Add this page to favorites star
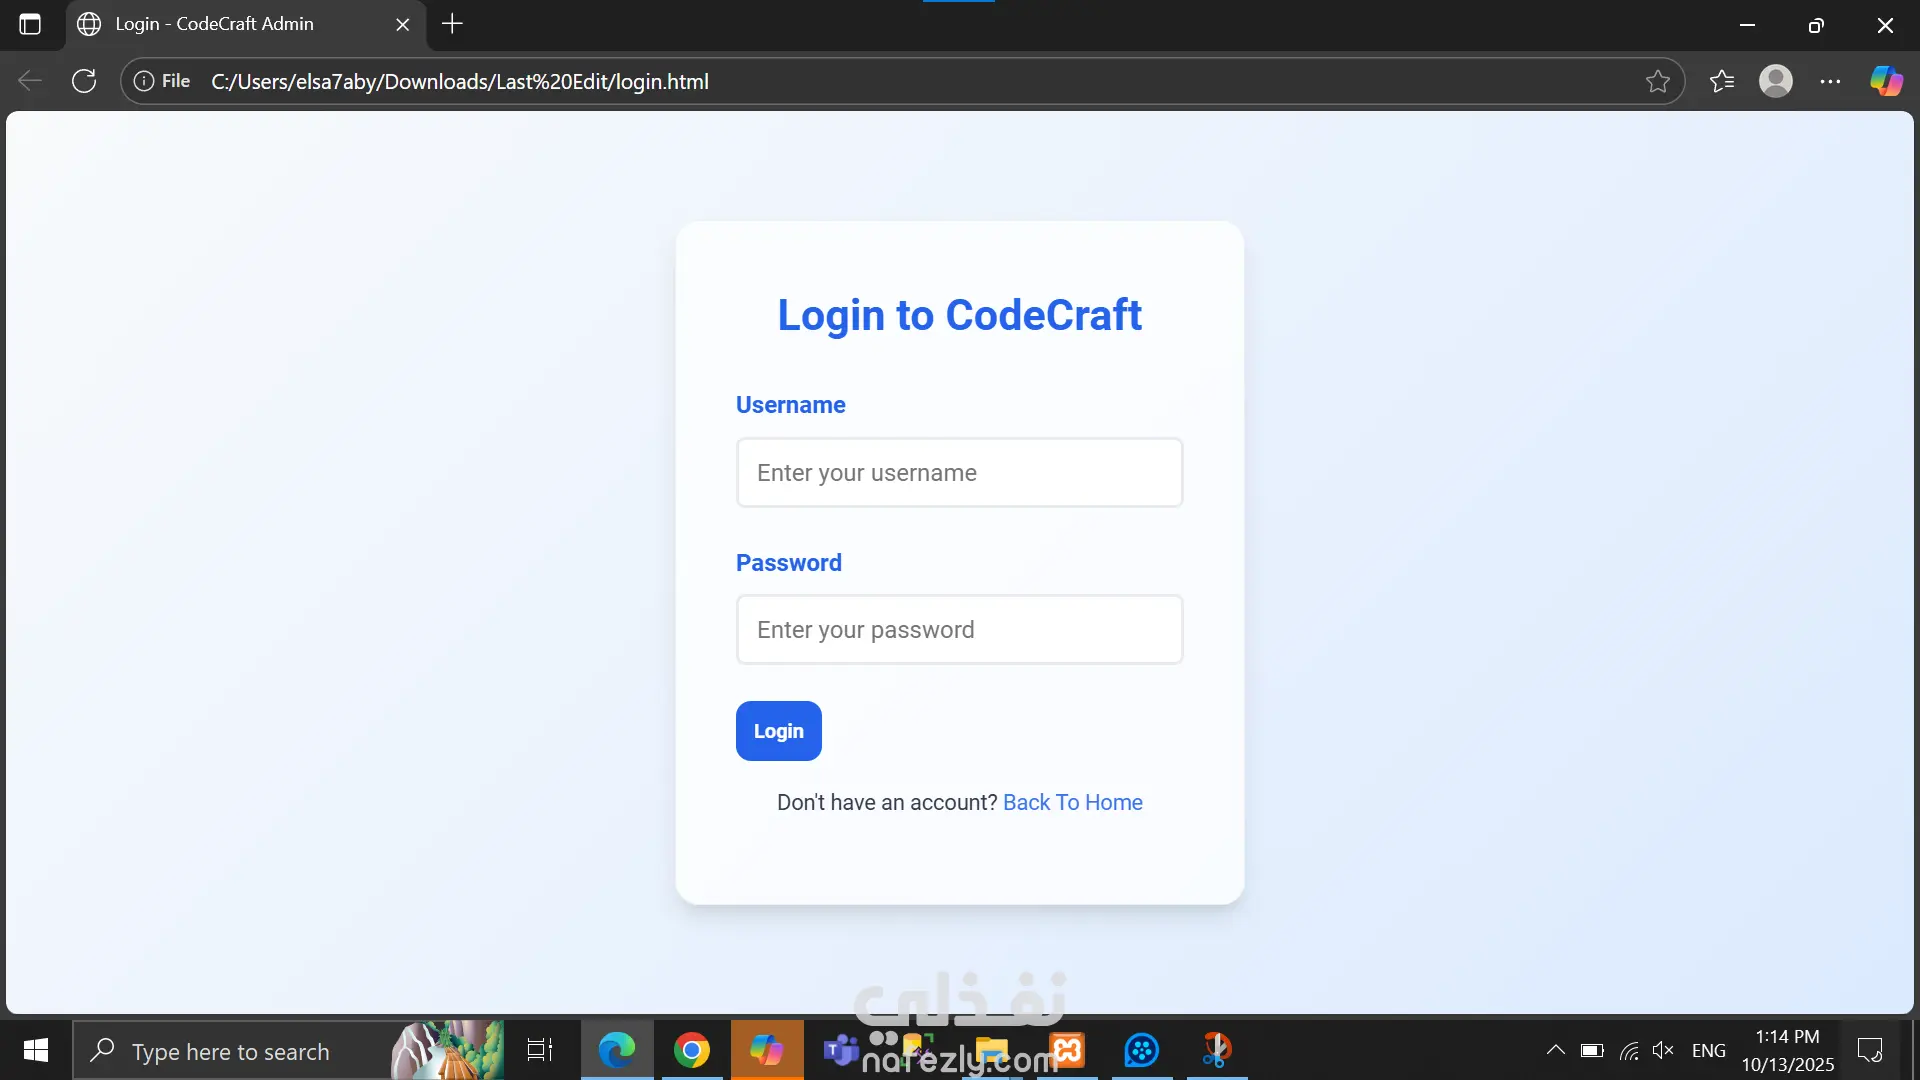Image resolution: width=1920 pixels, height=1080 pixels. click(x=1657, y=81)
